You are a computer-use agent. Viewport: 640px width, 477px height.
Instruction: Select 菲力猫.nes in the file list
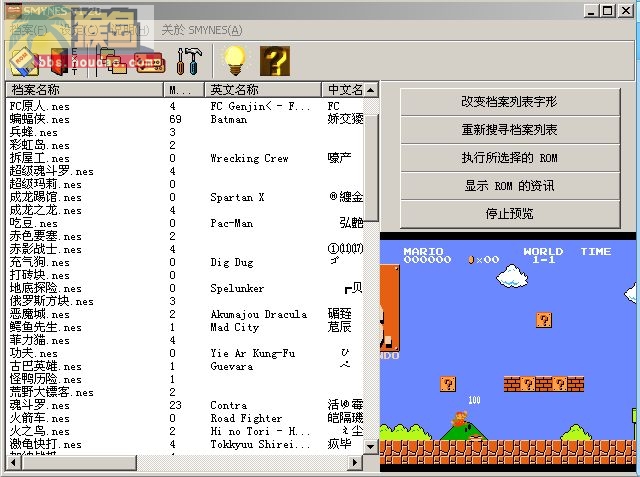(x=40, y=340)
